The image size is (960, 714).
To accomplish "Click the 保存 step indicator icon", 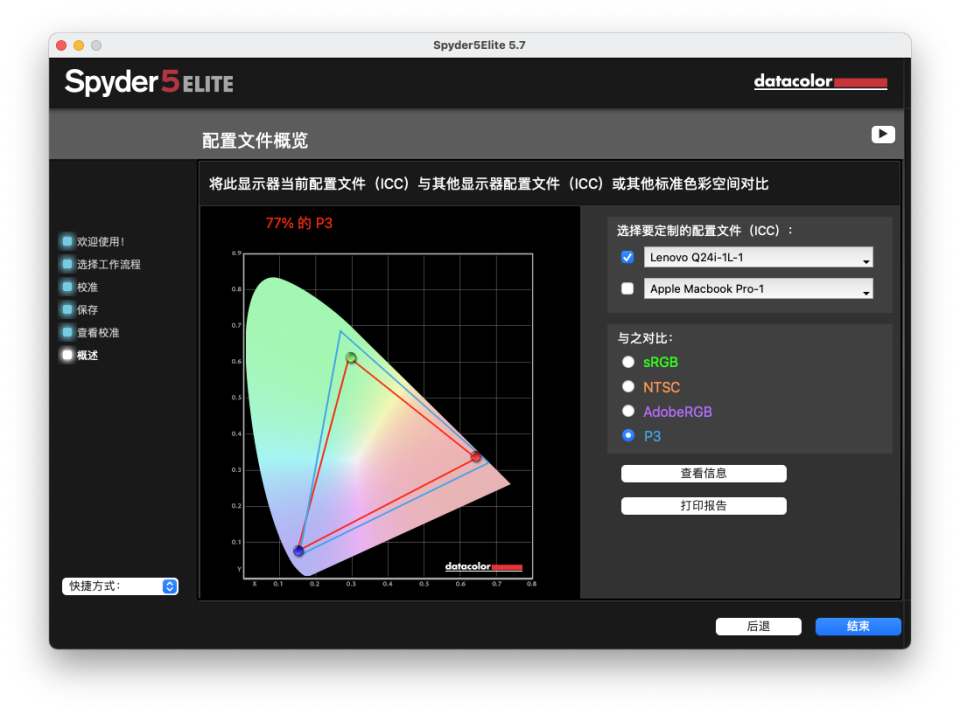I will pyautogui.click(x=67, y=309).
